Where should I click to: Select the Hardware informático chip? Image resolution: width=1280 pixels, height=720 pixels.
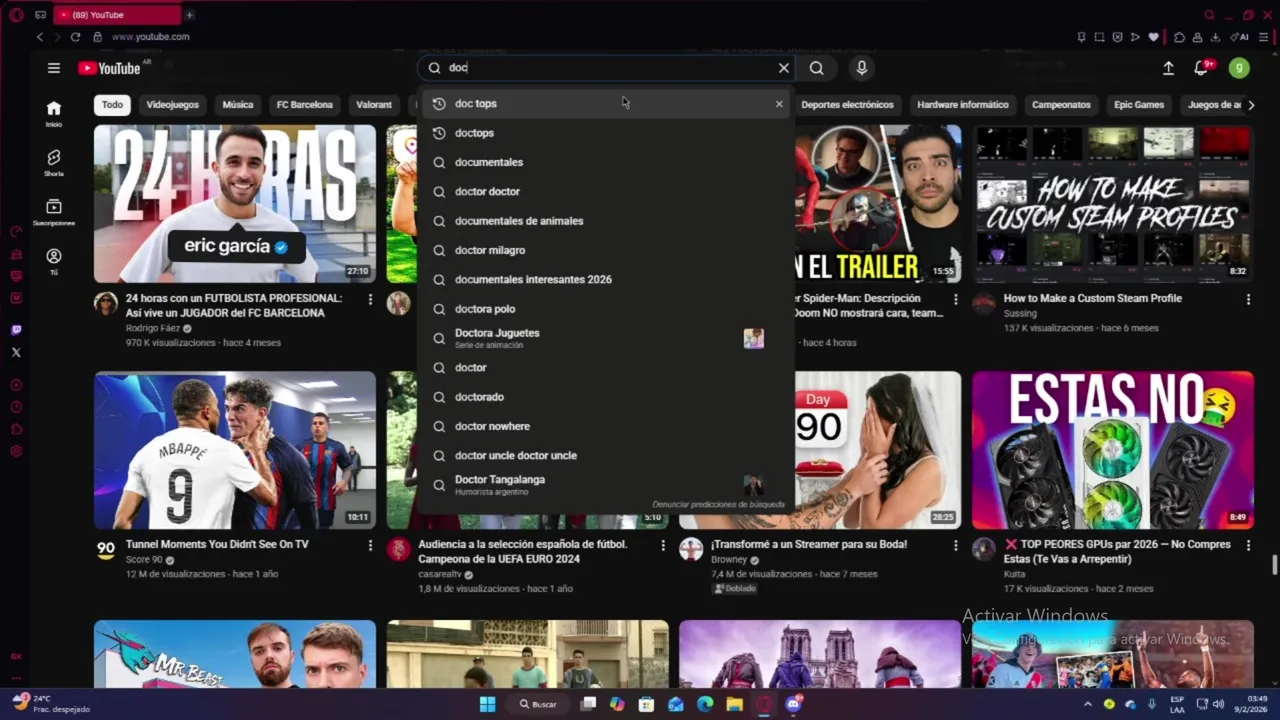(963, 104)
